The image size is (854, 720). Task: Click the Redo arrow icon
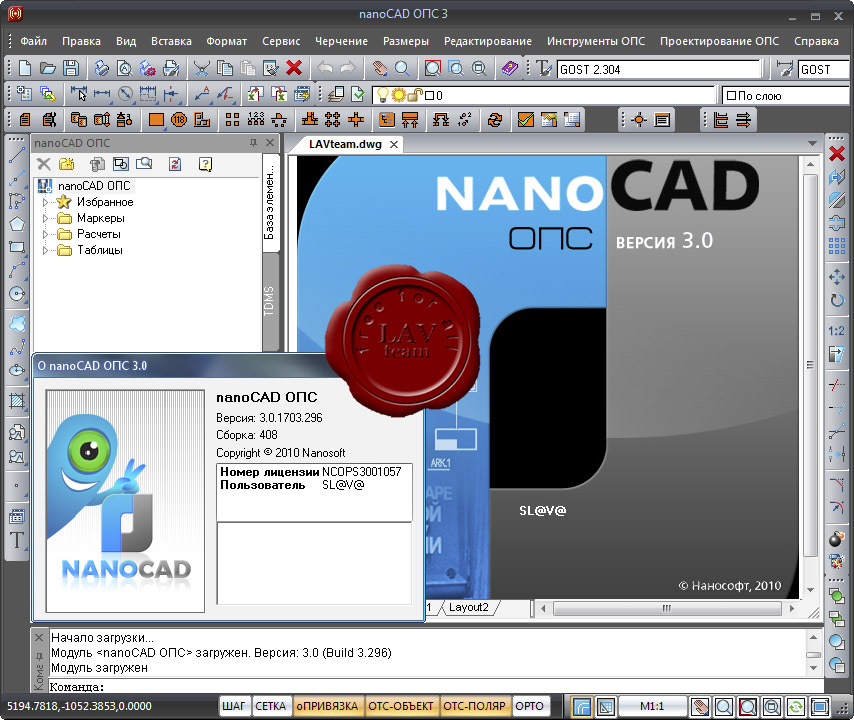pyautogui.click(x=348, y=68)
